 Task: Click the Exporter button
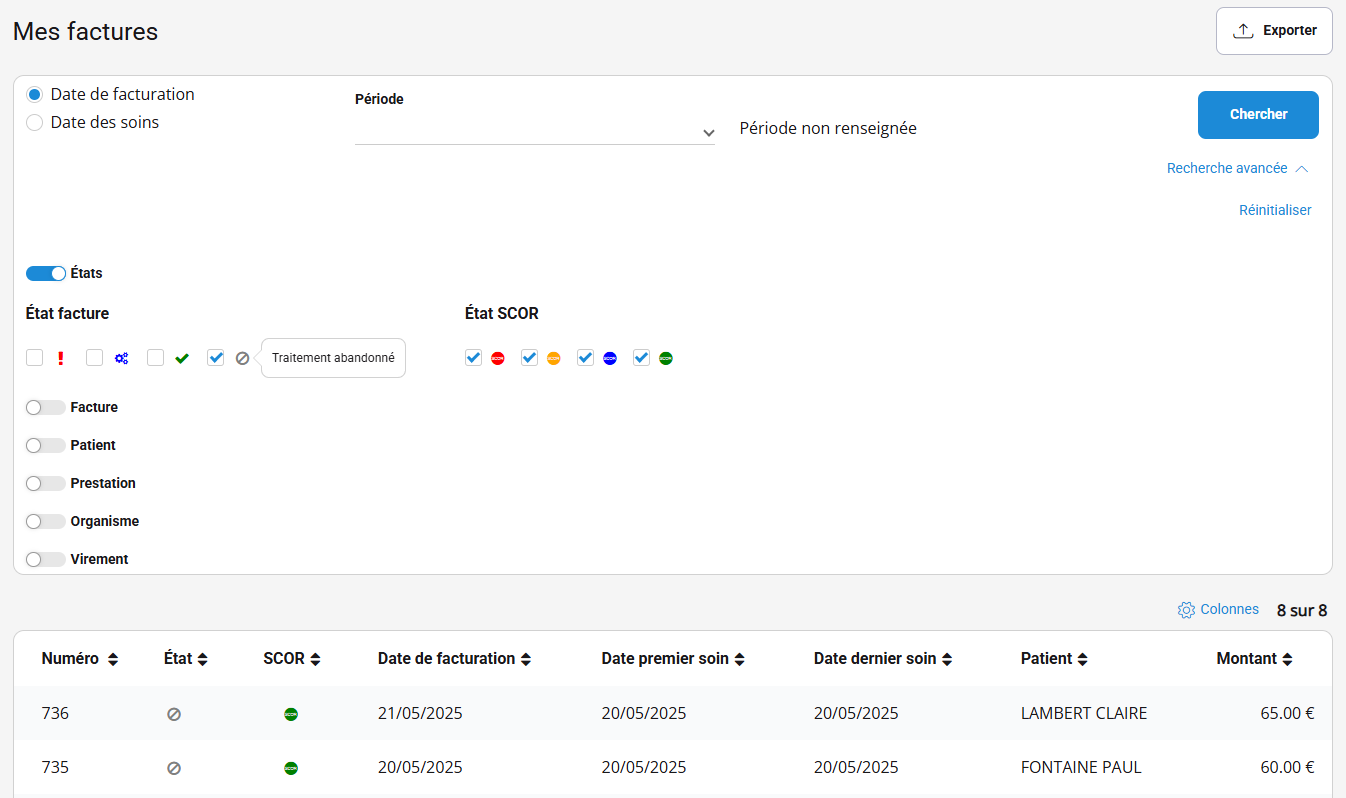point(1274,31)
